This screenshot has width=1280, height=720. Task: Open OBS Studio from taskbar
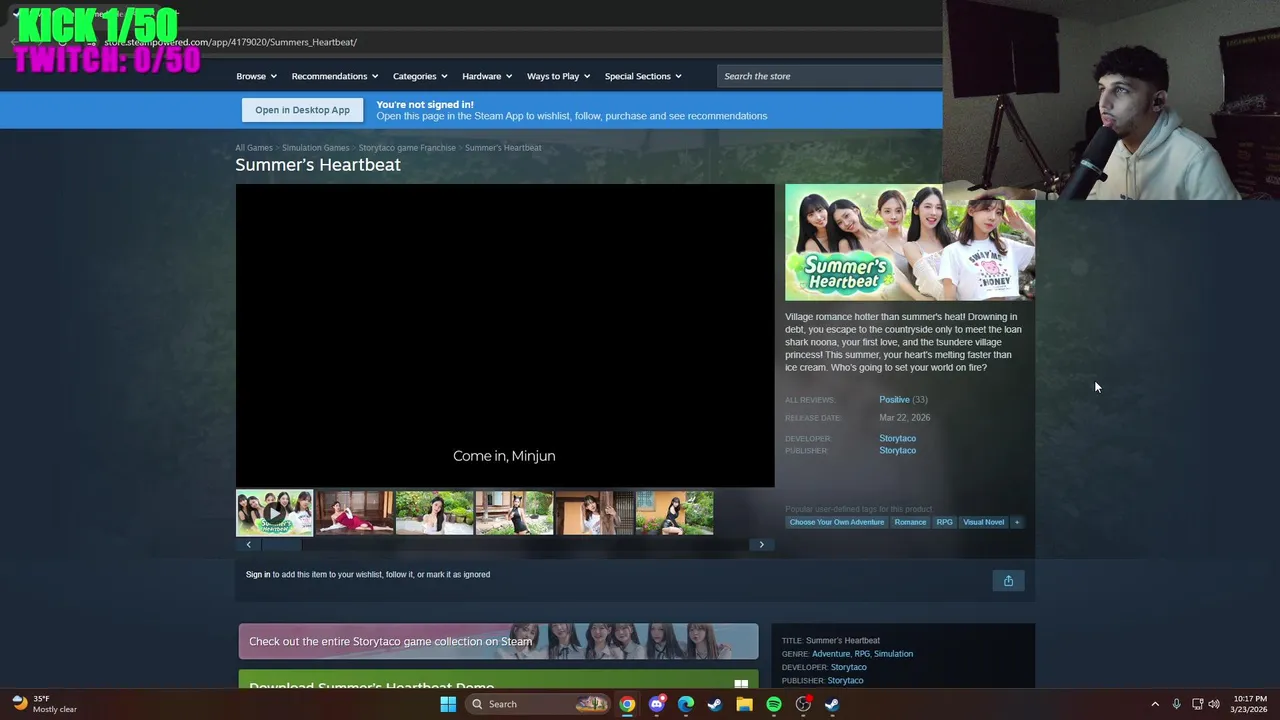point(803,704)
